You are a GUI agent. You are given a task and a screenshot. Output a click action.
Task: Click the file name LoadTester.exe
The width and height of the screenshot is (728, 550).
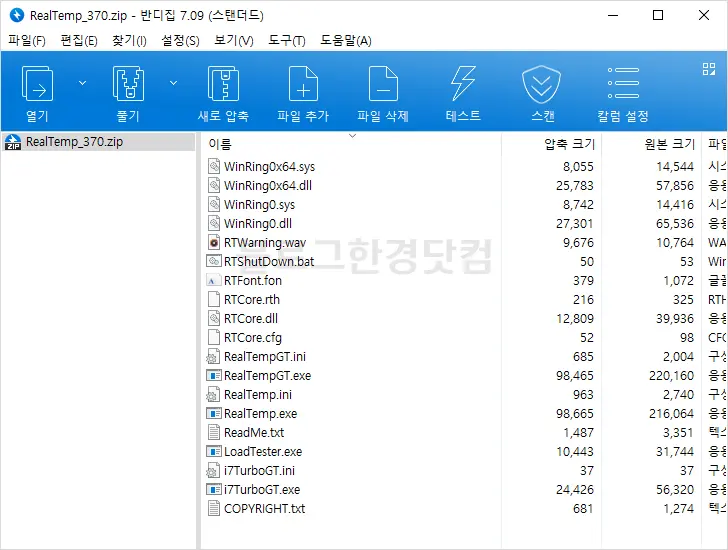click(263, 452)
